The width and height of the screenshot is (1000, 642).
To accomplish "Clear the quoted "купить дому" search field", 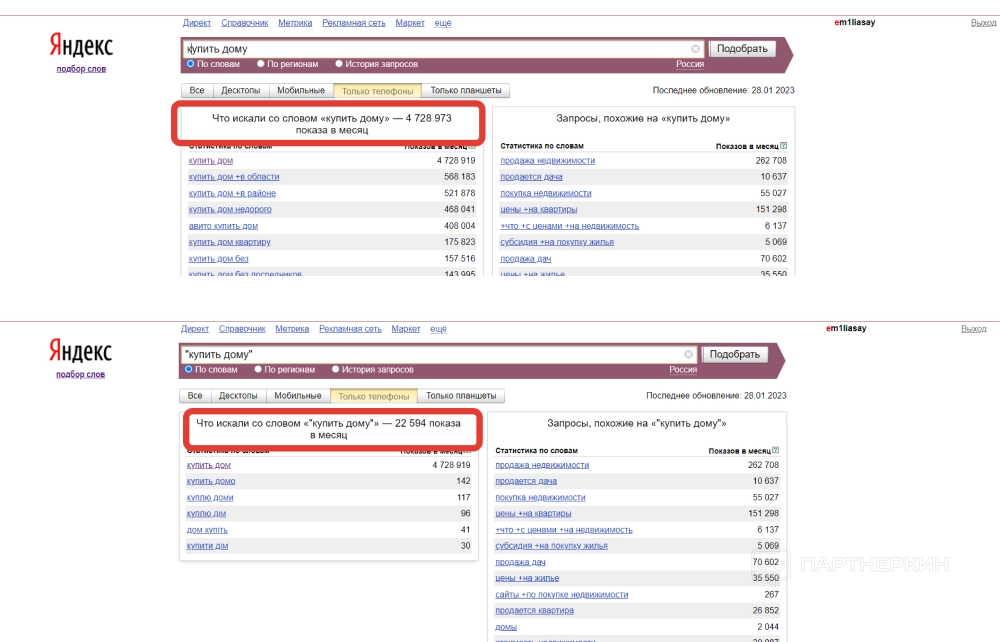I will tap(688, 354).
